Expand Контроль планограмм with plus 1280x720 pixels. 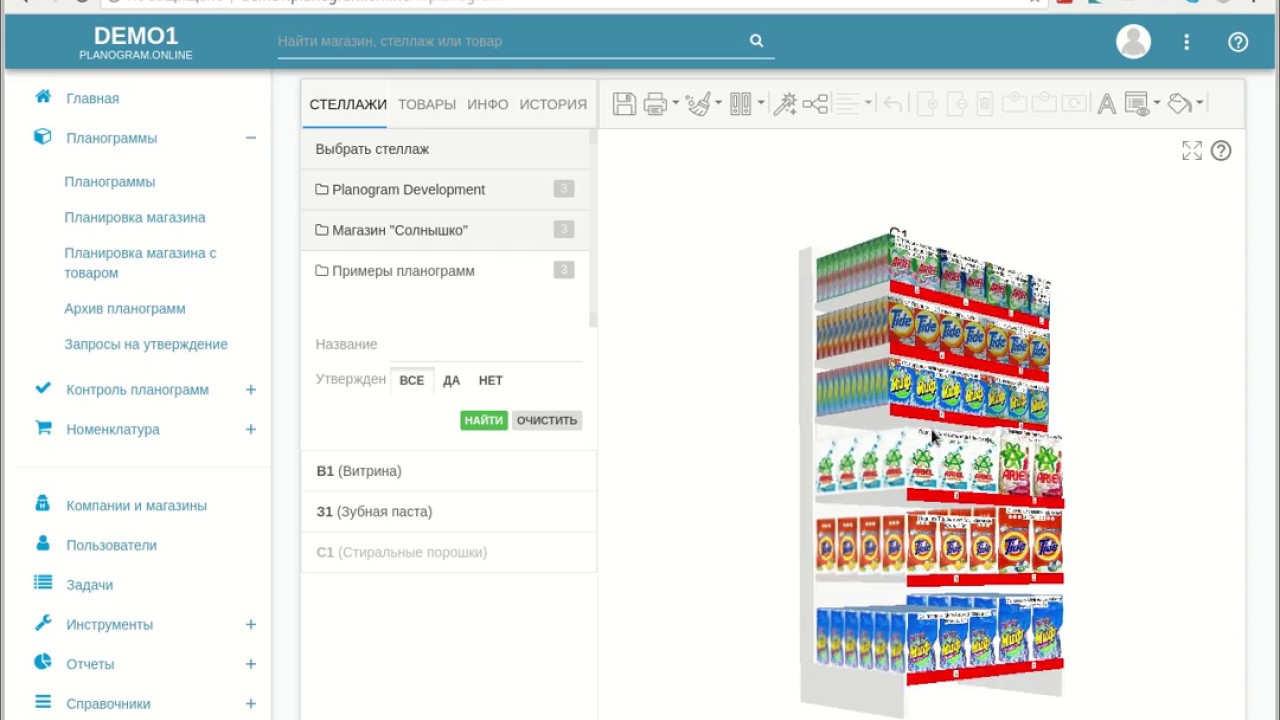(x=251, y=390)
